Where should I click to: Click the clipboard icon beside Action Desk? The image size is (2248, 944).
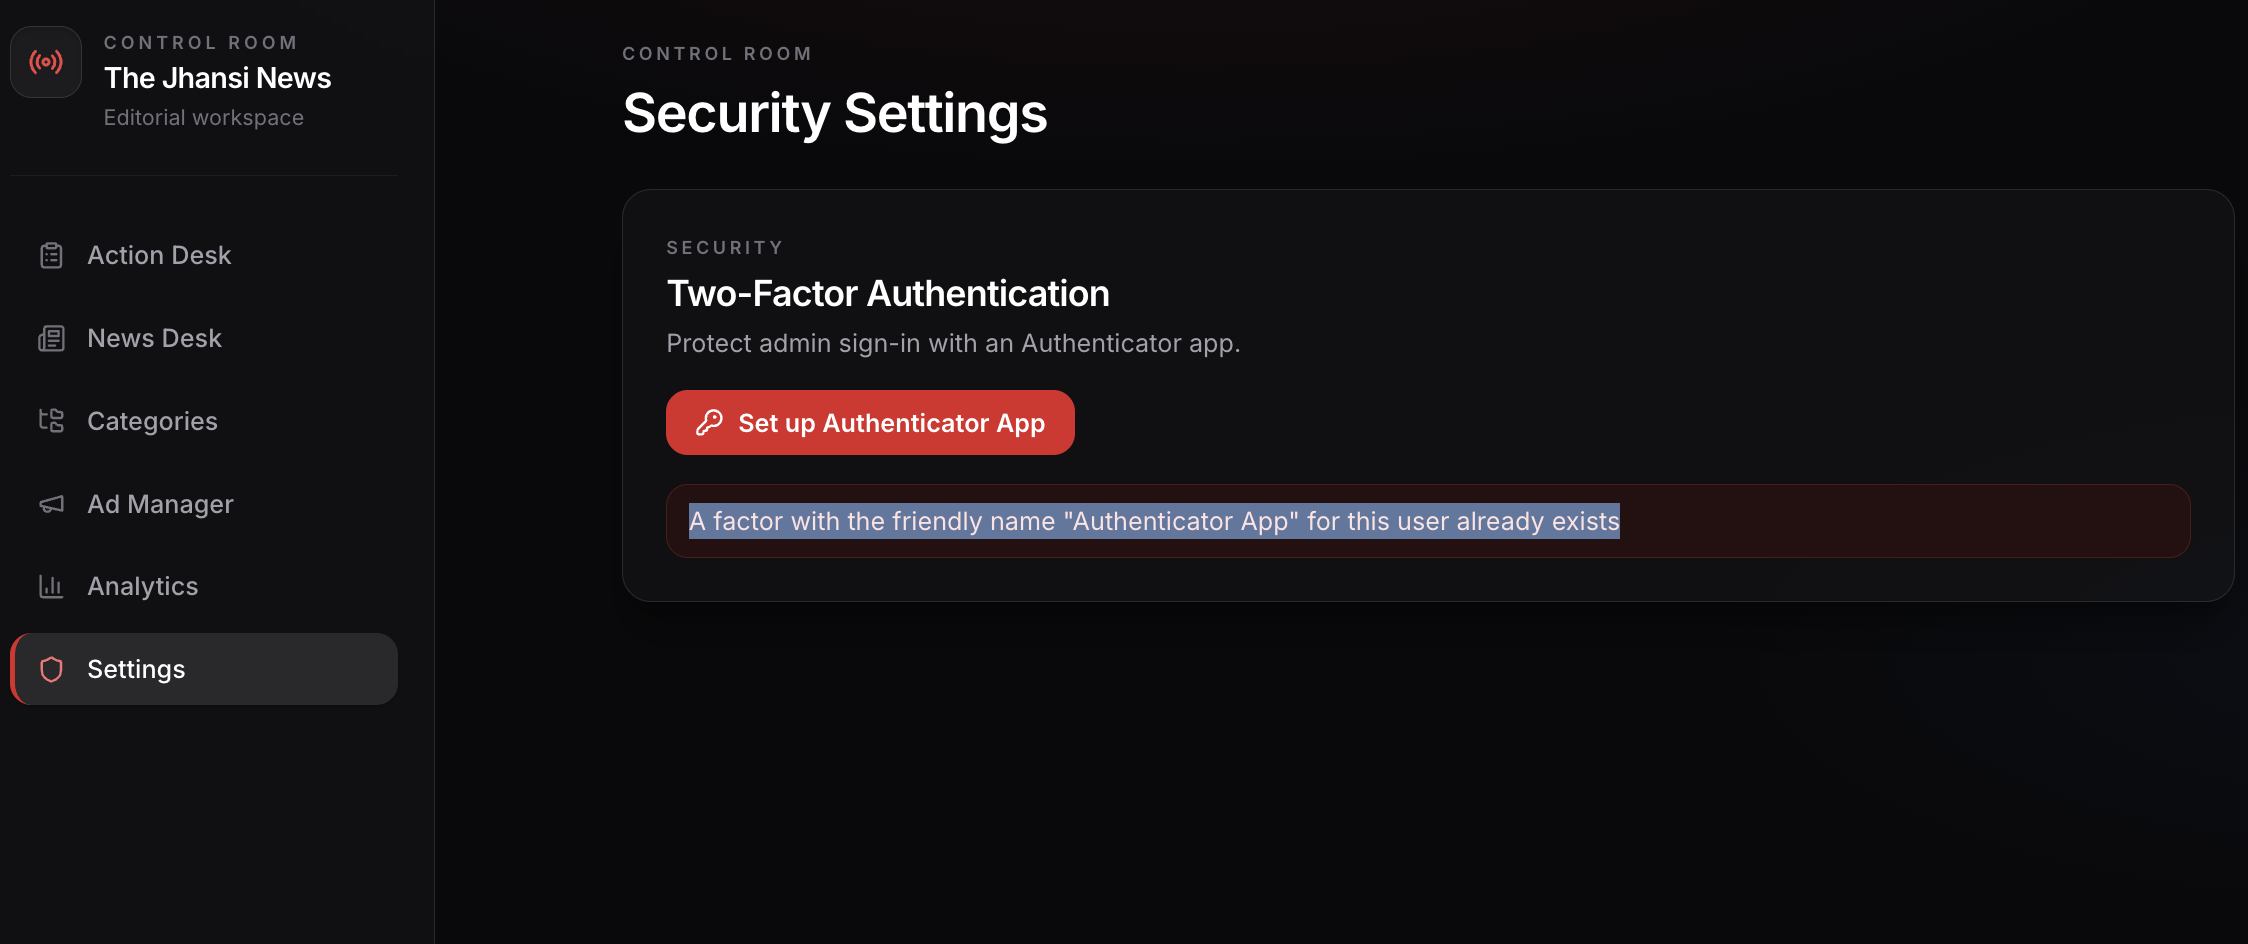click(x=51, y=256)
